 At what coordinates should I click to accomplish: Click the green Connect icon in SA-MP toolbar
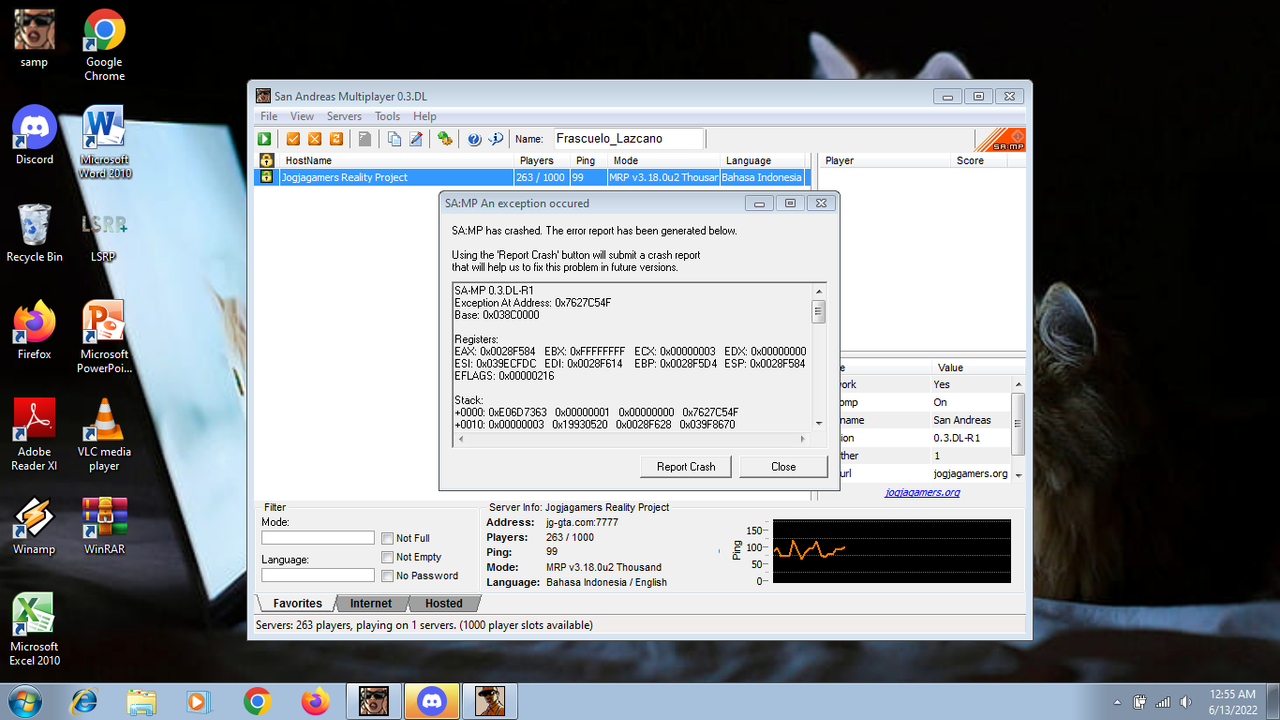(x=265, y=139)
